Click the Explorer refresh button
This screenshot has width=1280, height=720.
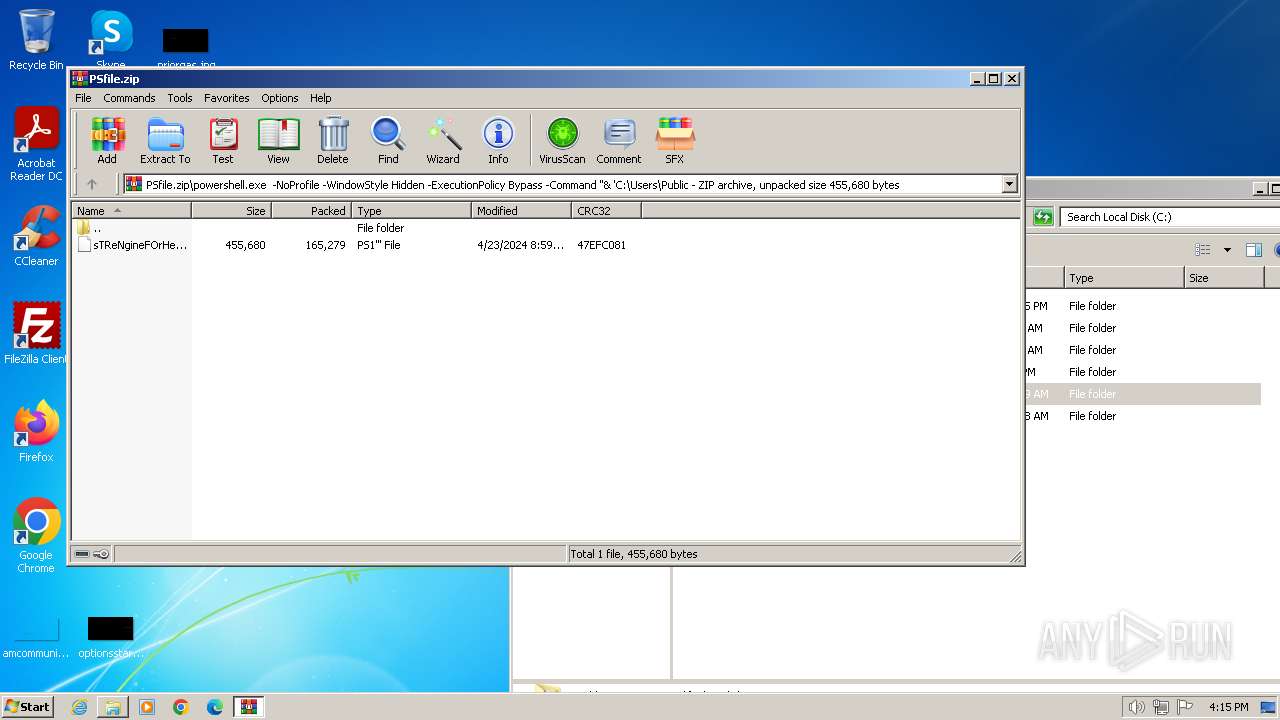click(1043, 217)
